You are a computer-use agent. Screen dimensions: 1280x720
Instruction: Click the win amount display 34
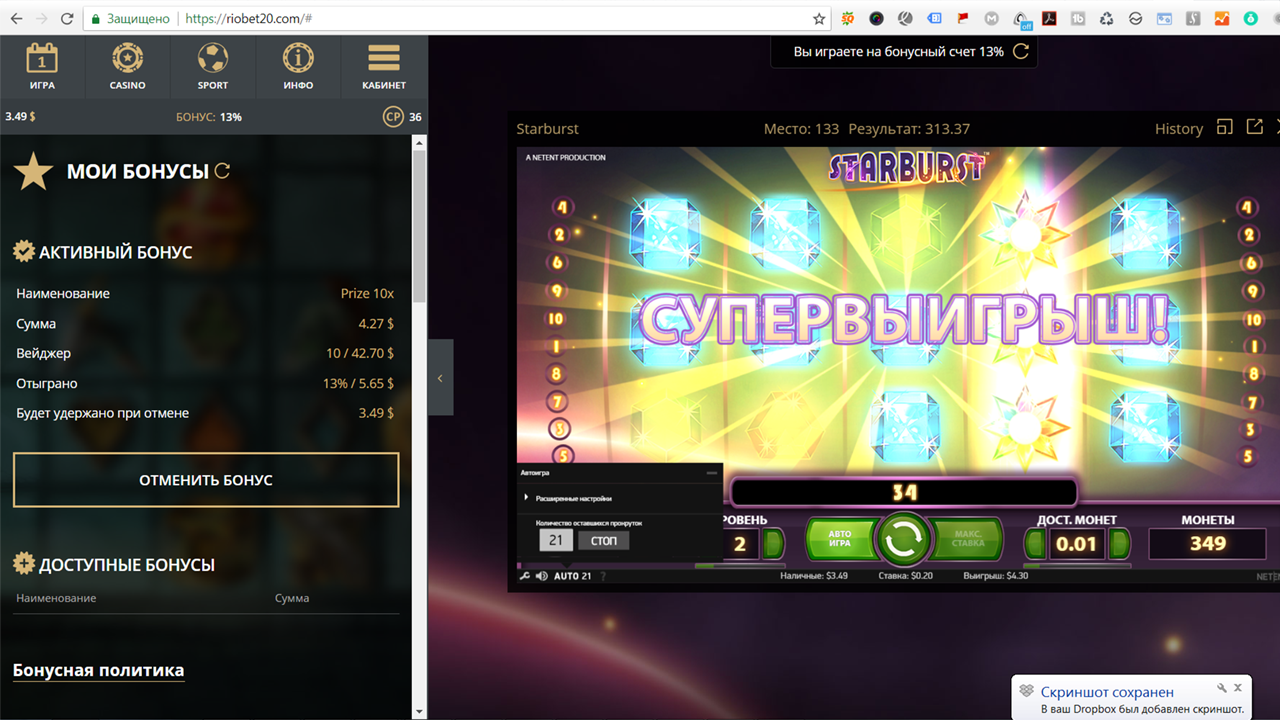point(904,492)
